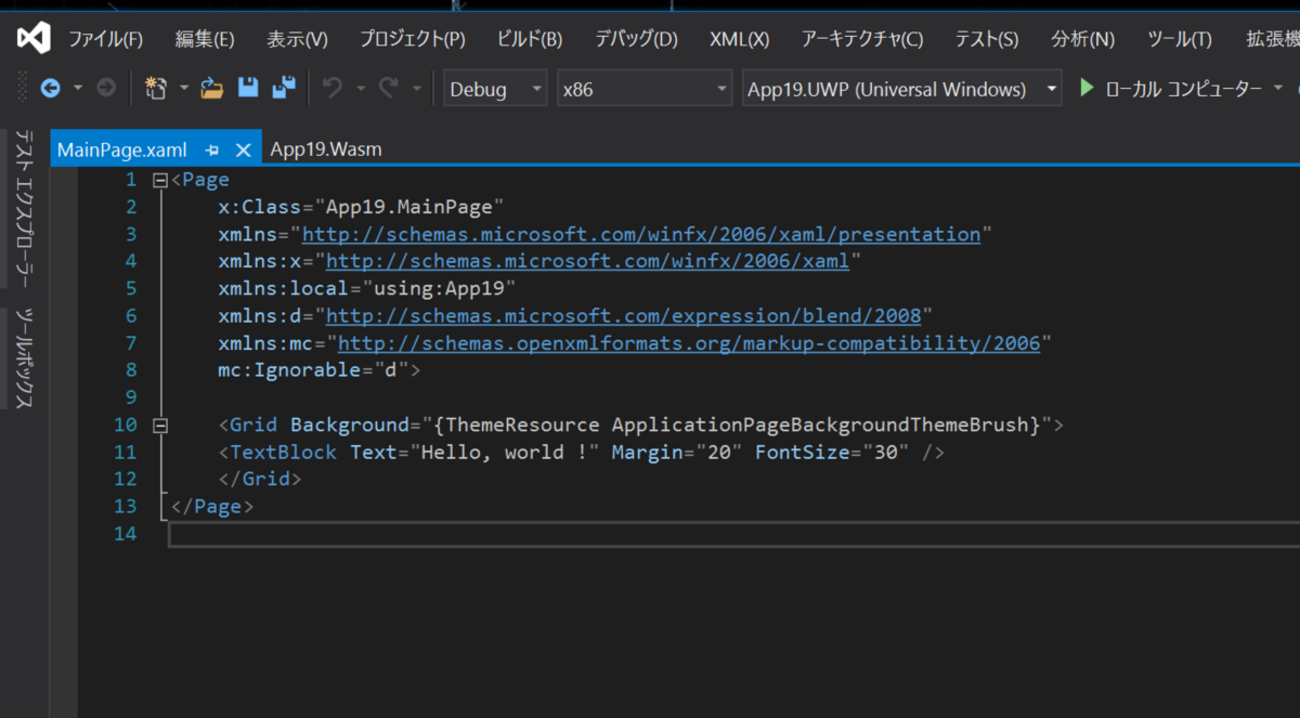
Task: Open the ツールボックス side panel tab
Action: click(24, 357)
